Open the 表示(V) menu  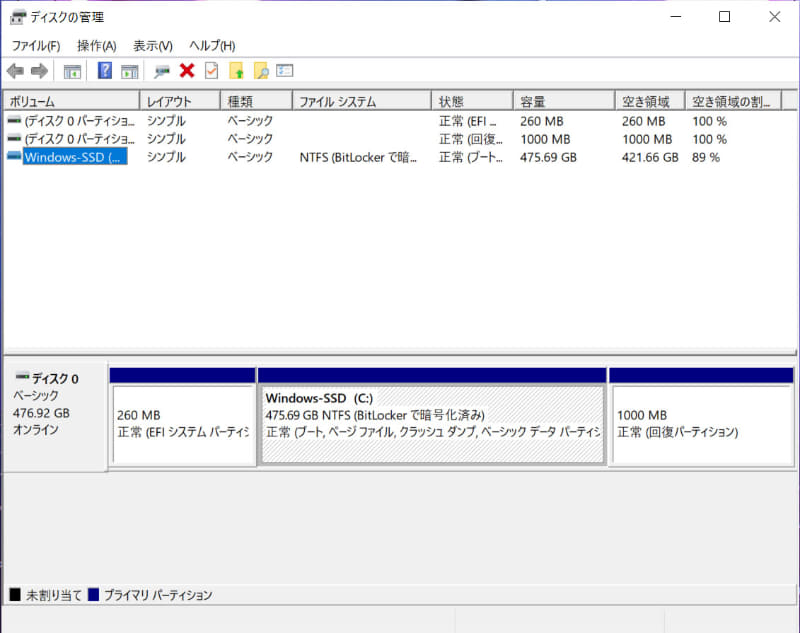coord(152,45)
